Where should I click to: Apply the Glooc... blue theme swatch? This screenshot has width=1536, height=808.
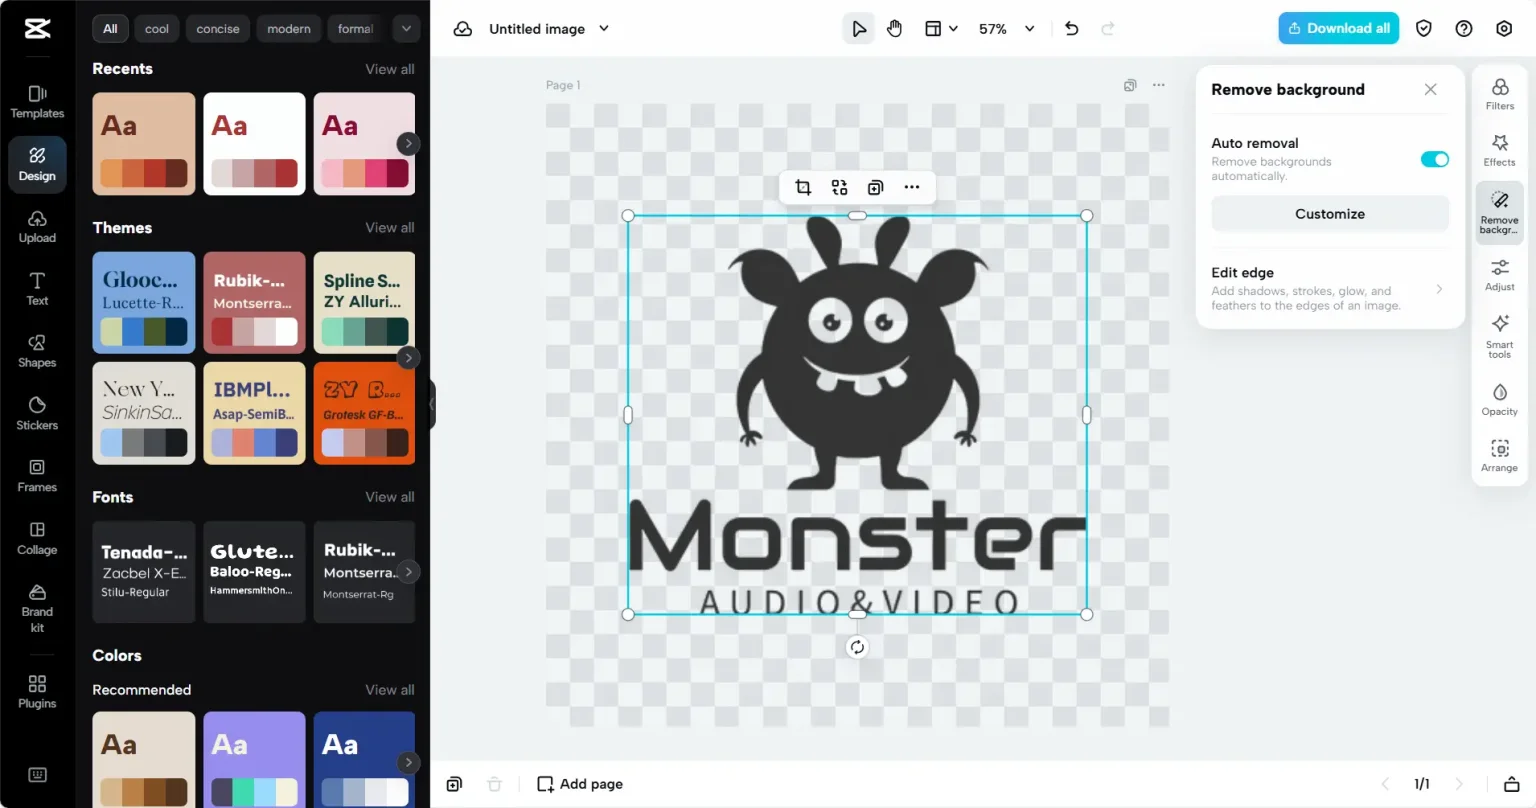tap(144, 303)
